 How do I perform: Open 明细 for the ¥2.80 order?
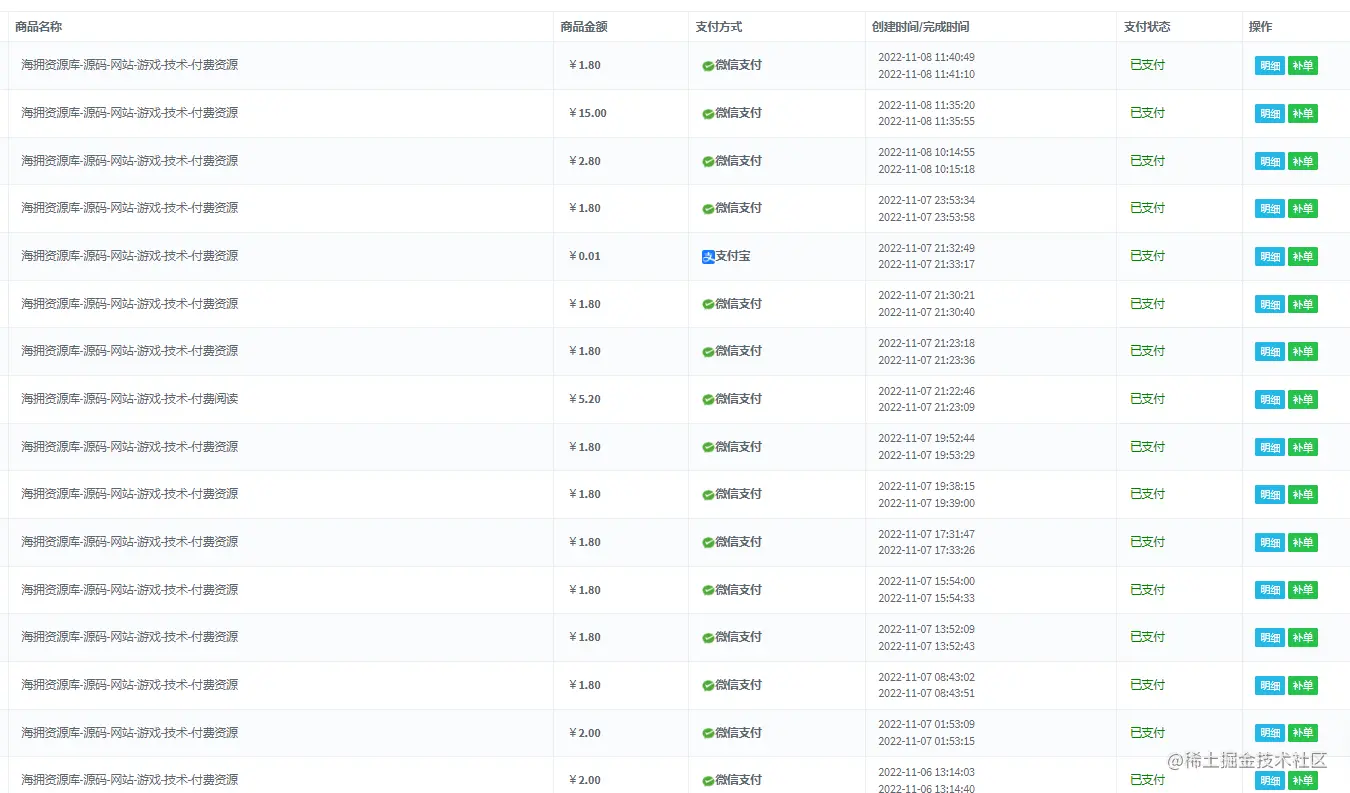(1270, 162)
